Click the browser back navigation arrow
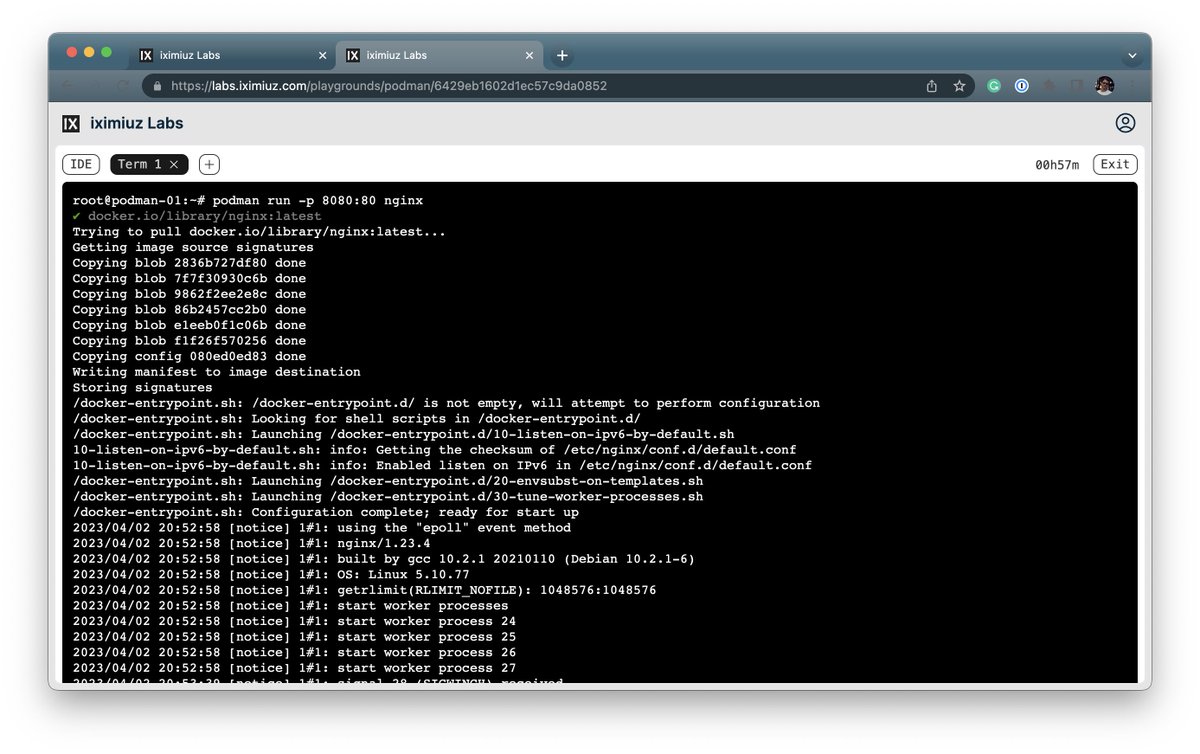 coord(68,86)
